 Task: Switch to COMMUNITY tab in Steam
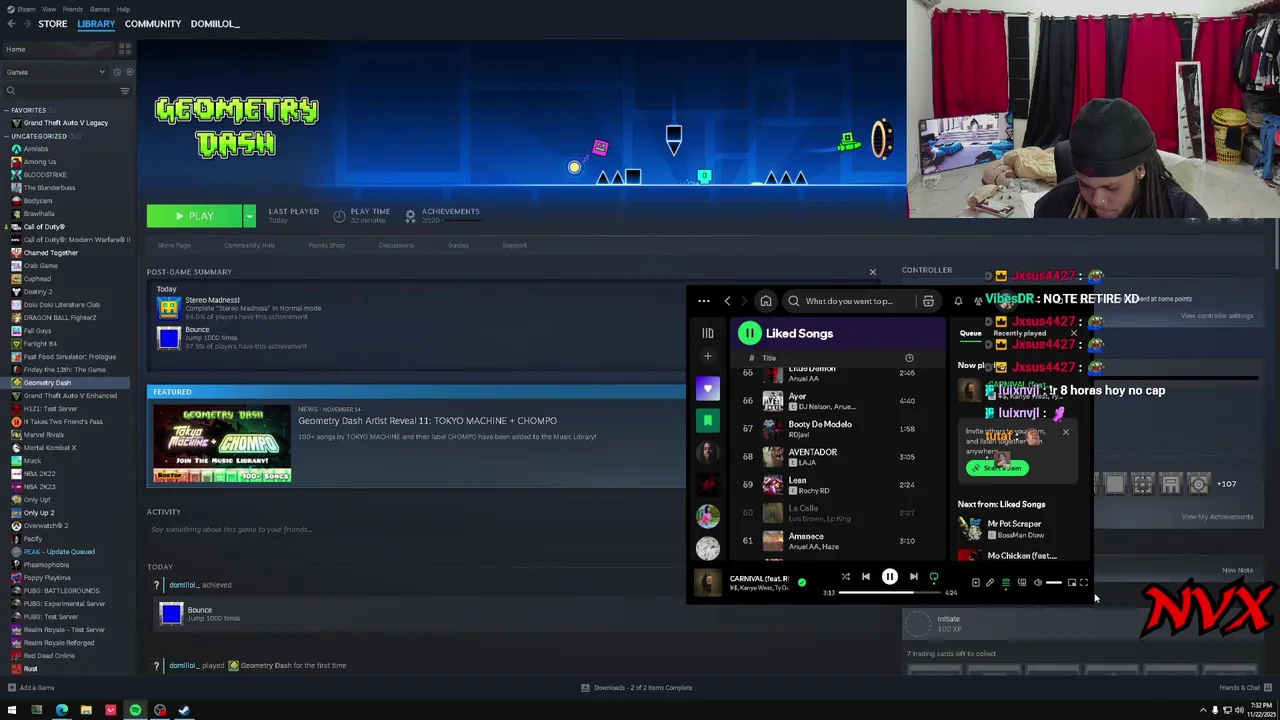(153, 23)
